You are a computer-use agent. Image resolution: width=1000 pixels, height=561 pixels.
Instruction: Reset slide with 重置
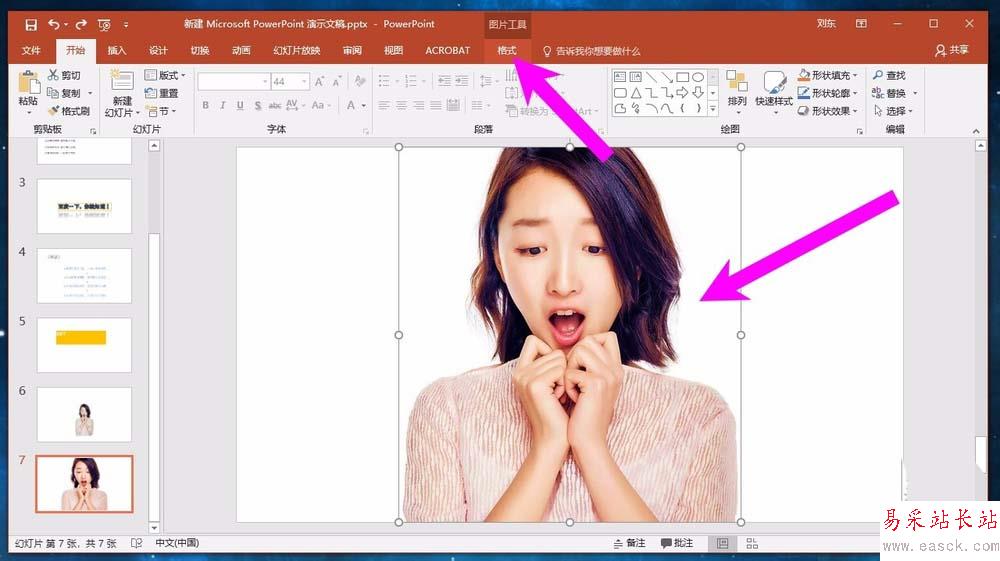(162, 93)
